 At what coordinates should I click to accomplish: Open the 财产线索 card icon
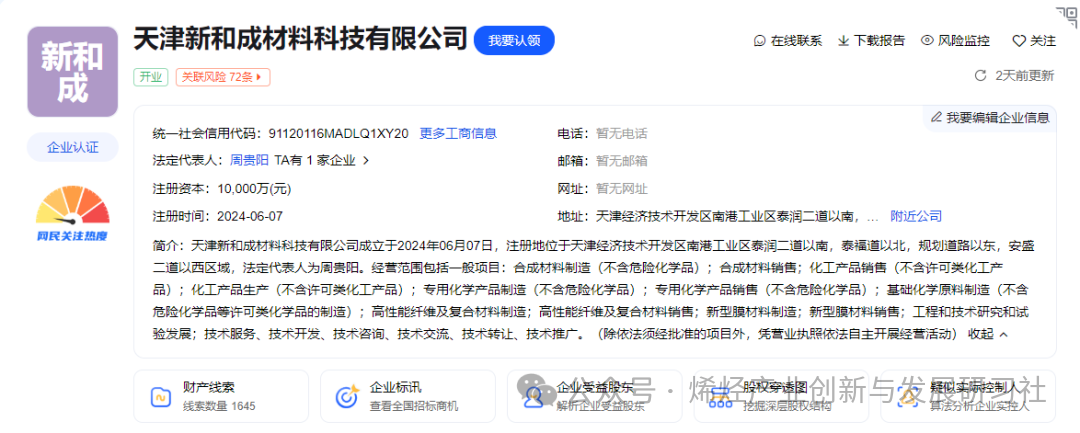(160, 396)
